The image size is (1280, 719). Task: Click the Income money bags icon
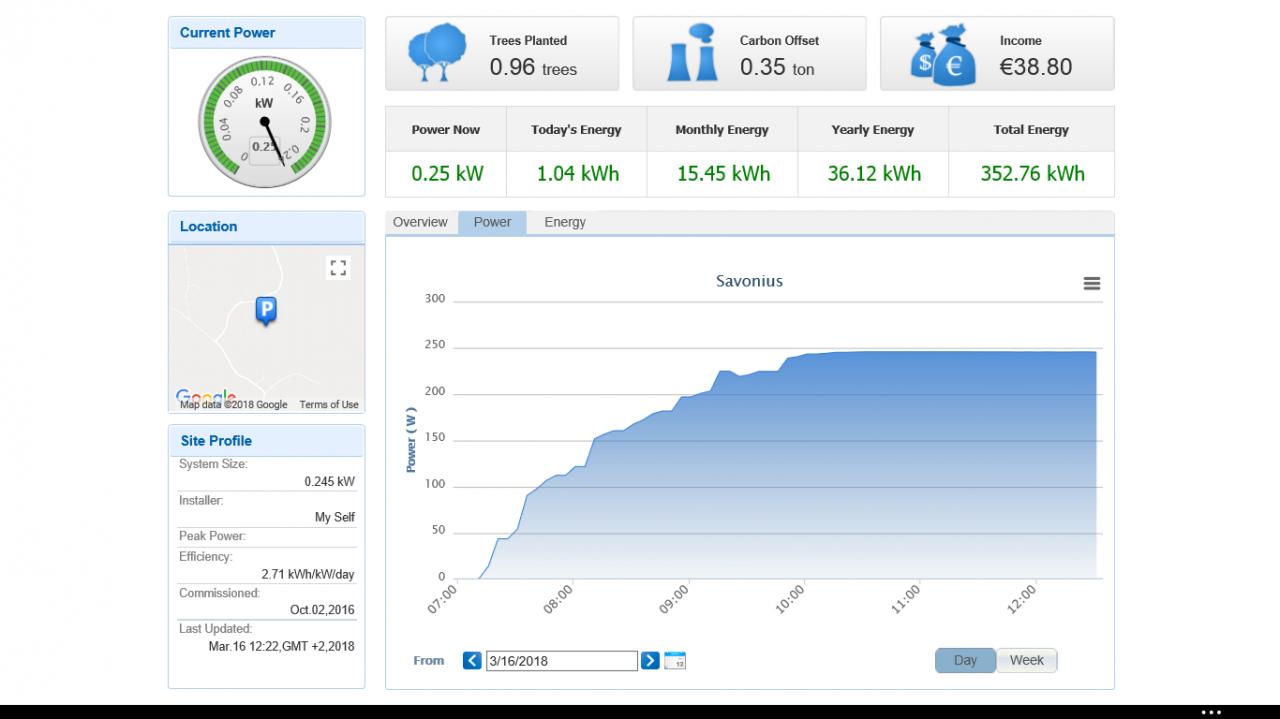pos(943,54)
